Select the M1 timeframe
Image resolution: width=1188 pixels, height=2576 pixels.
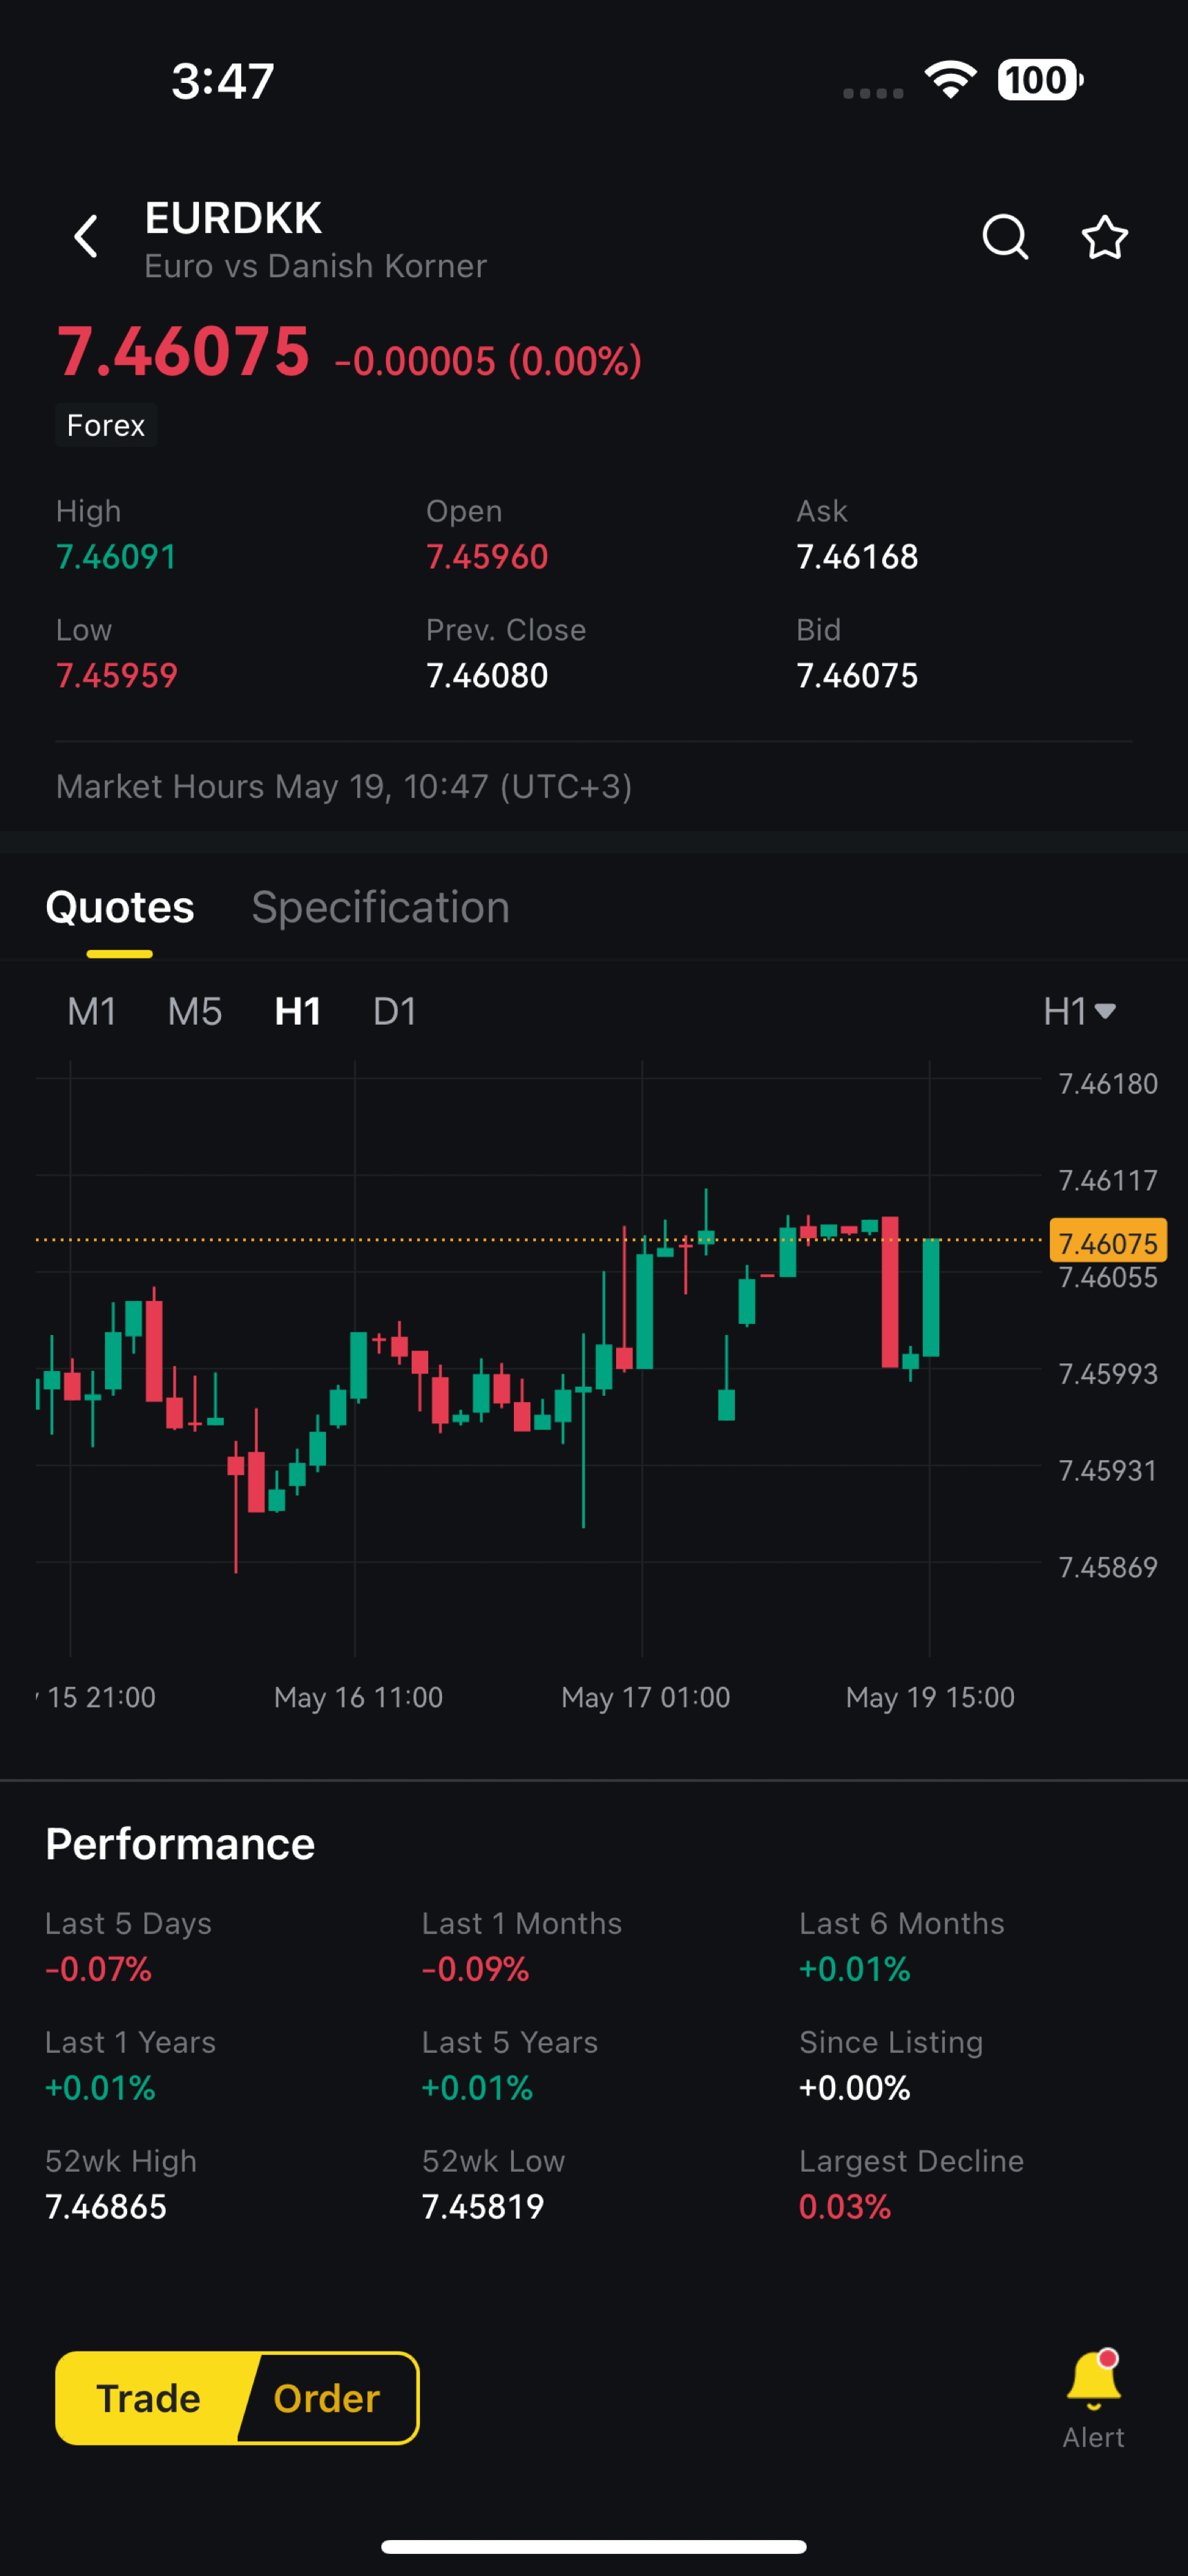click(x=91, y=1011)
